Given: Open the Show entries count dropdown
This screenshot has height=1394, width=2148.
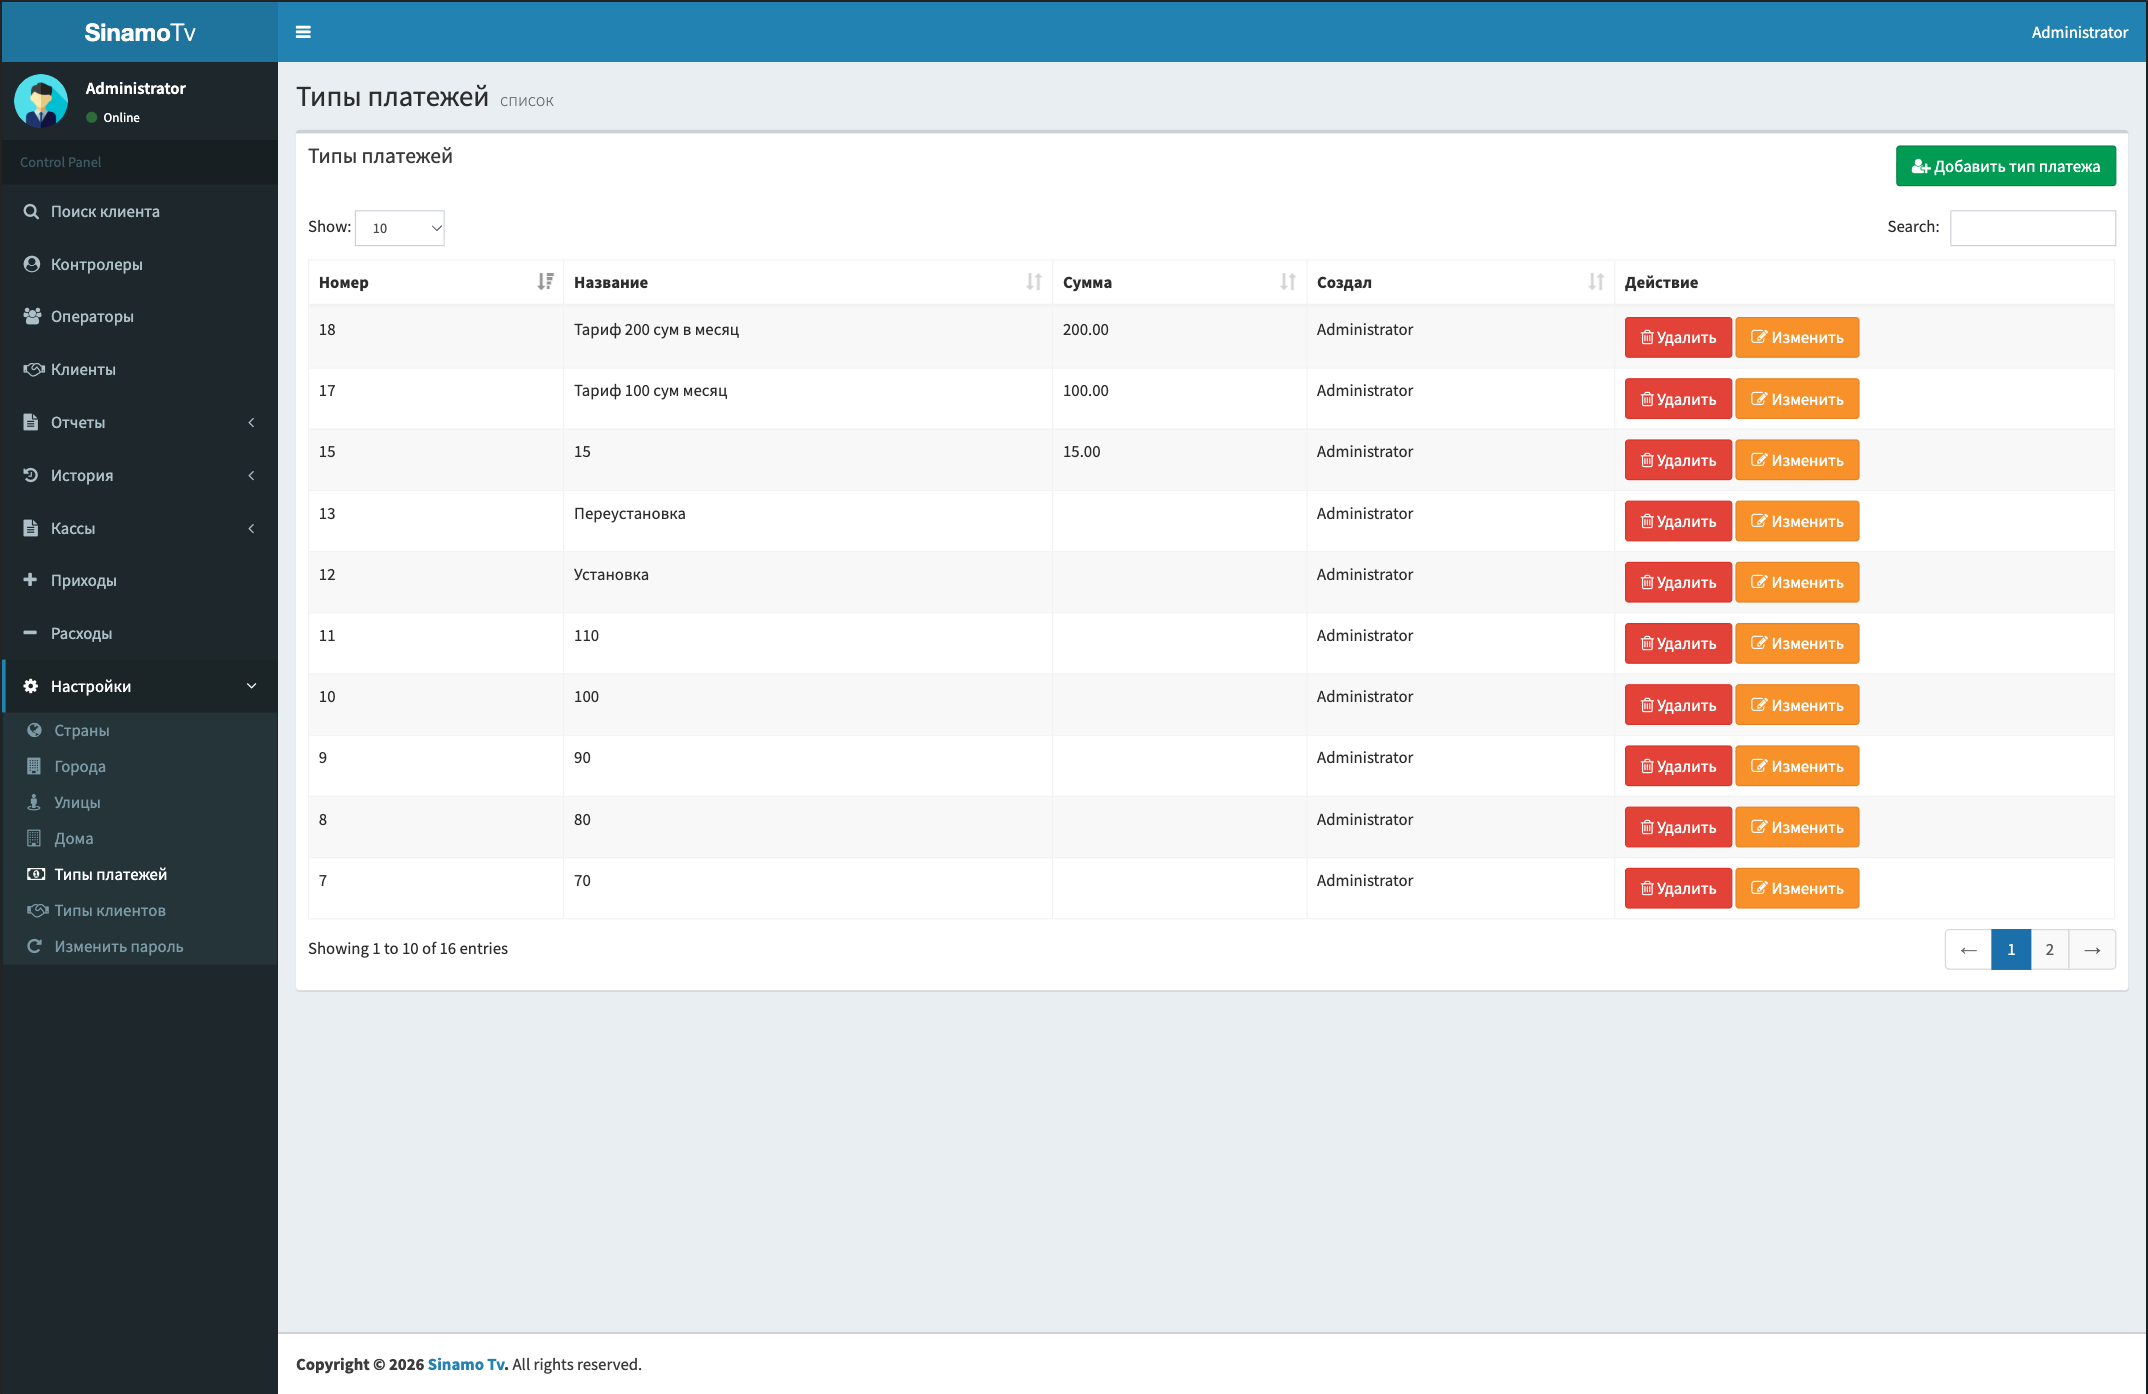Looking at the screenshot, I should 400,228.
